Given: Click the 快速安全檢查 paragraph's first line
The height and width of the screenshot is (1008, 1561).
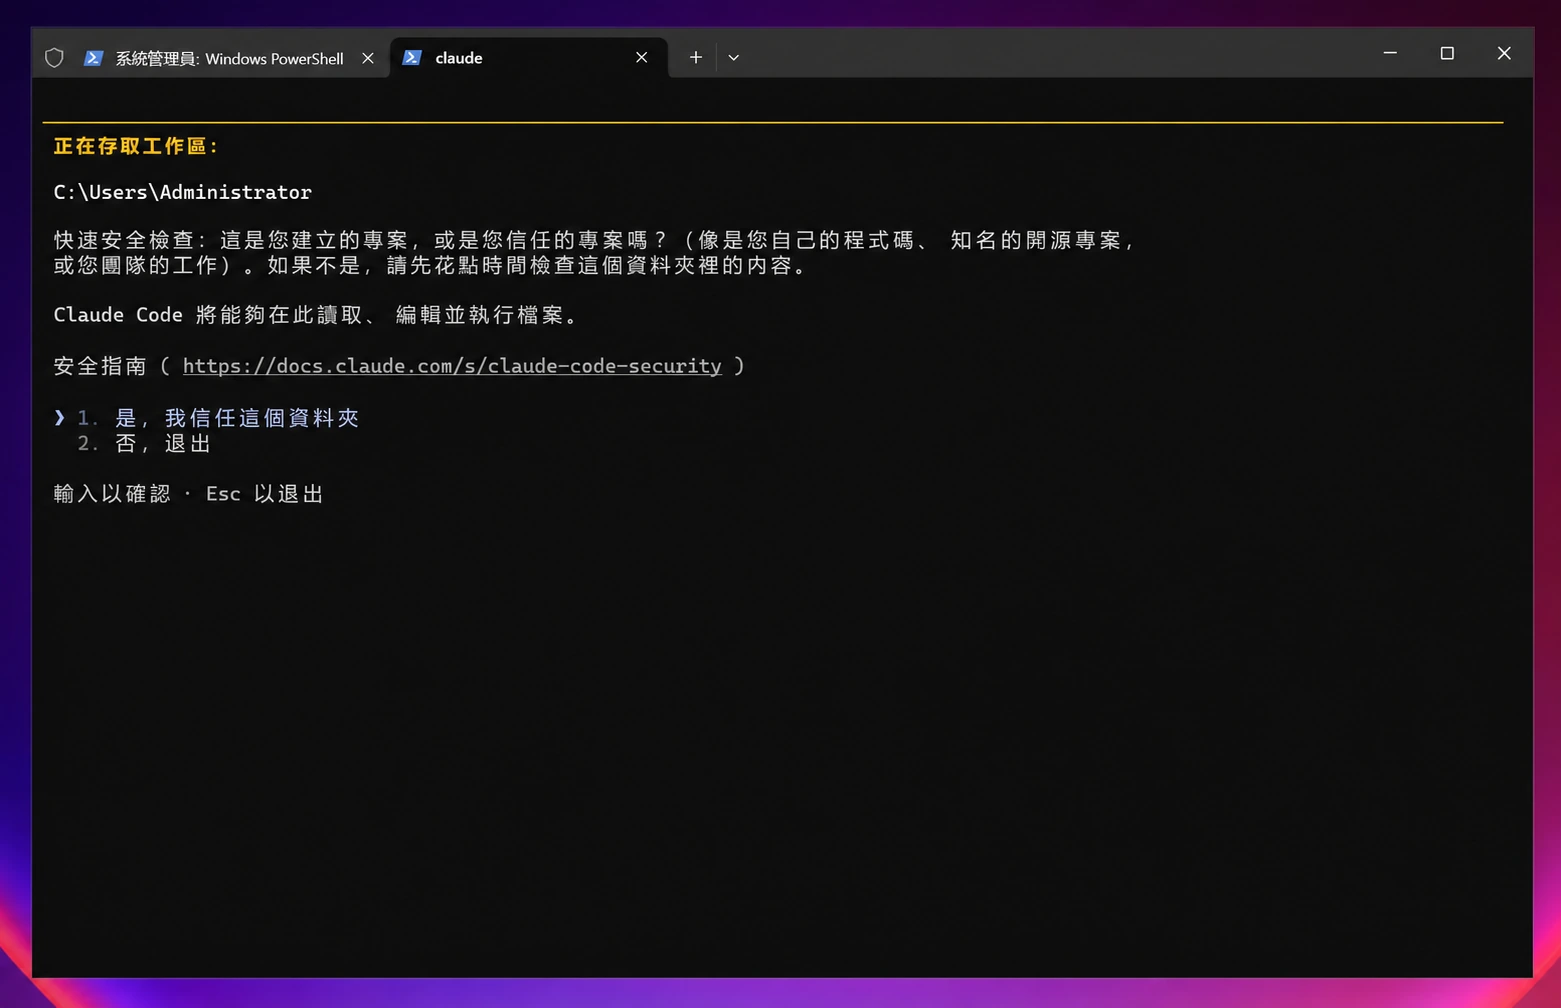Looking at the screenshot, I should (595, 240).
